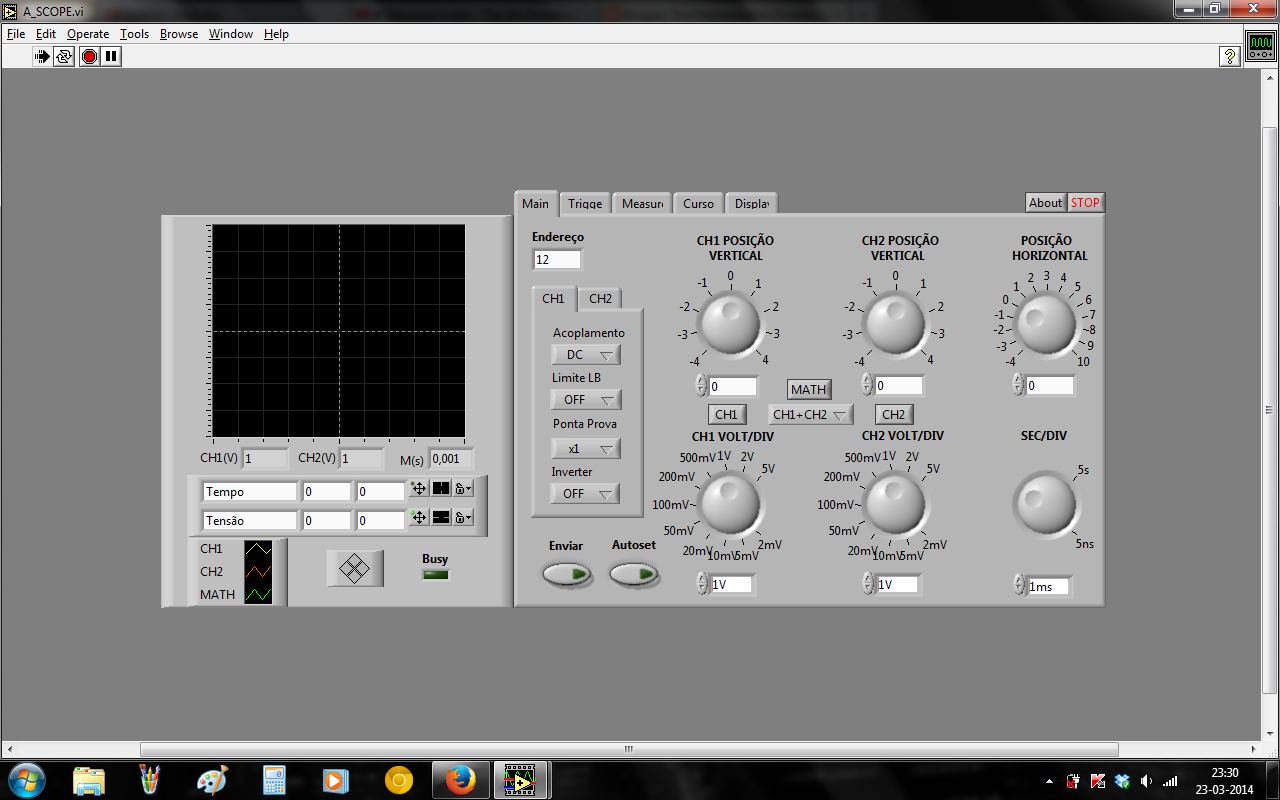Open the Limite LB OFF dropdown
Screen dimensions: 1280x800
point(586,399)
